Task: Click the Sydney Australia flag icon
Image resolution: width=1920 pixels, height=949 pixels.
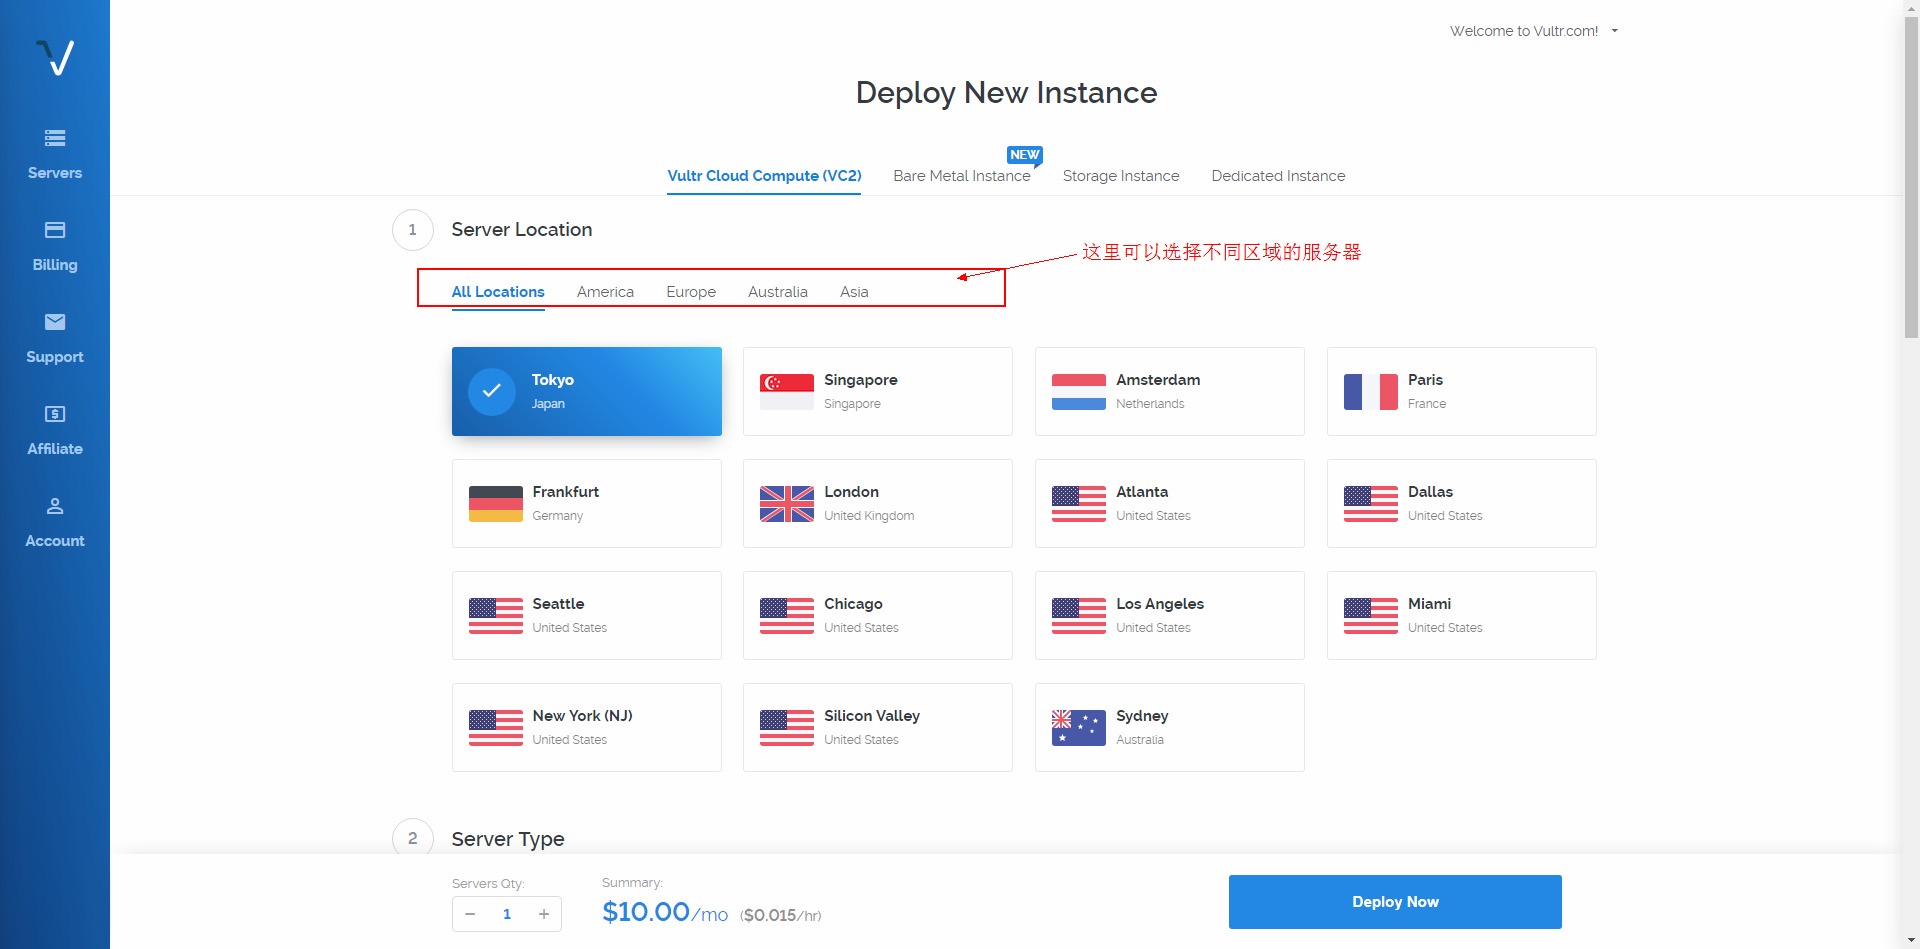Action: pos(1078,728)
